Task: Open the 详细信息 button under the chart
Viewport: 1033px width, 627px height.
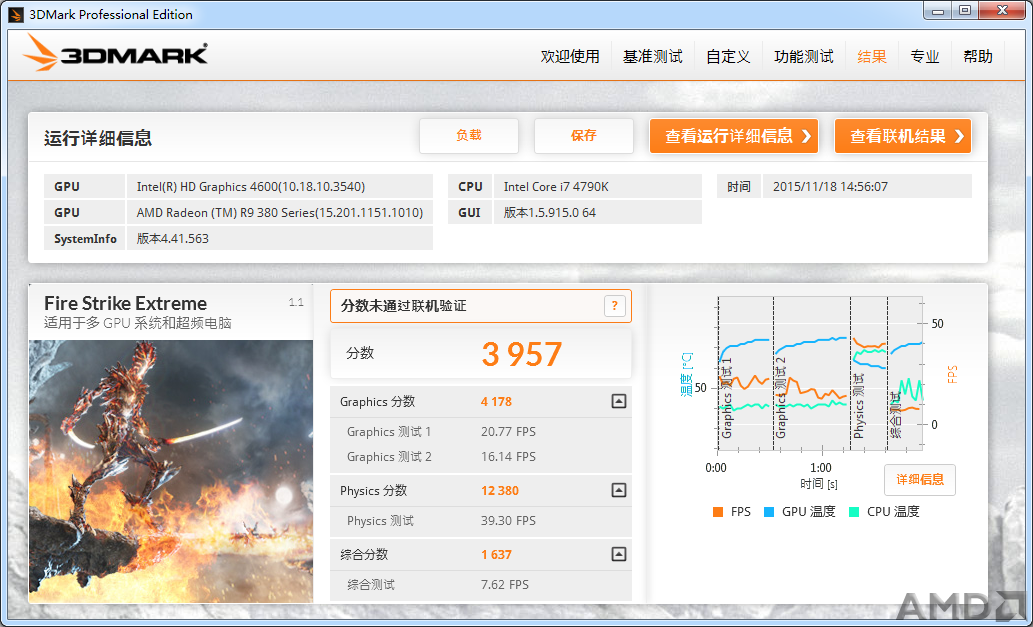Action: tap(920, 479)
